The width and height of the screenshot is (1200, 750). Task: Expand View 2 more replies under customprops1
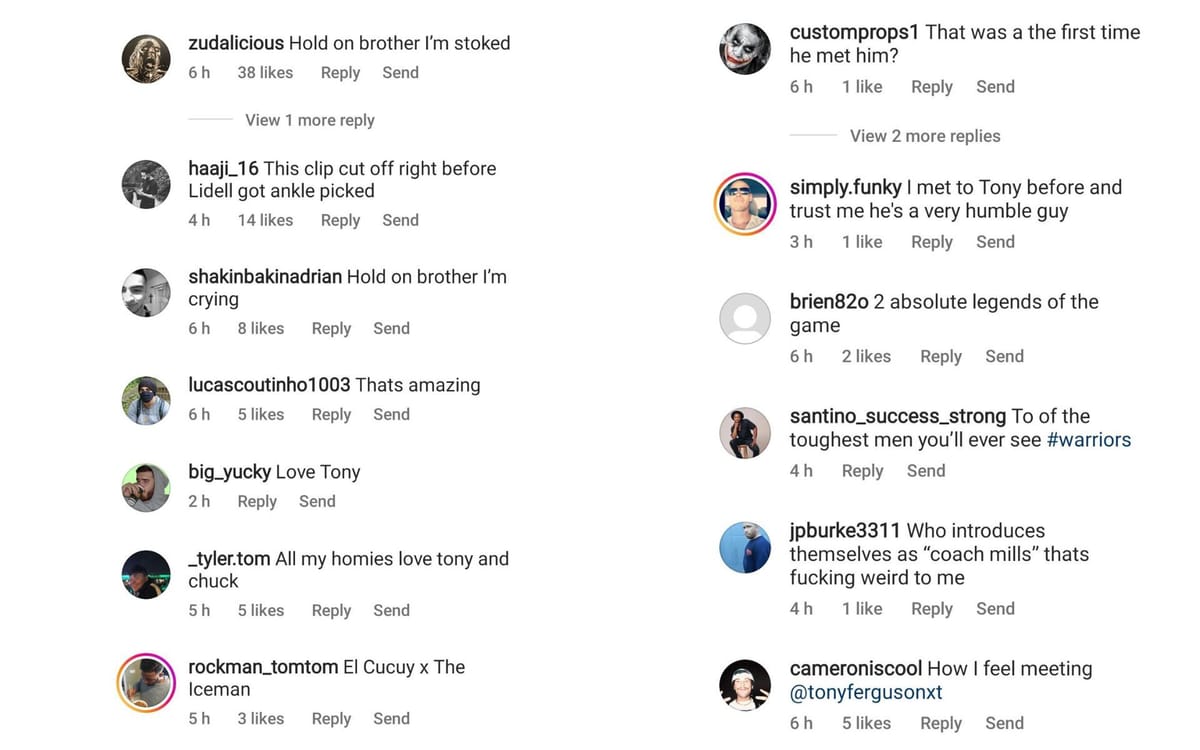(x=925, y=136)
